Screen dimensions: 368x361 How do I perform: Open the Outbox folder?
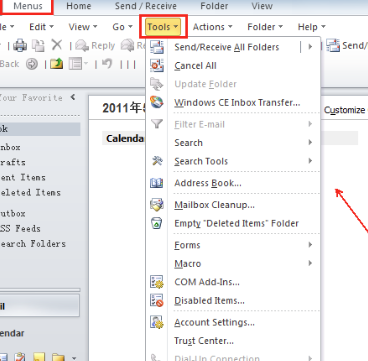click(x=13, y=213)
